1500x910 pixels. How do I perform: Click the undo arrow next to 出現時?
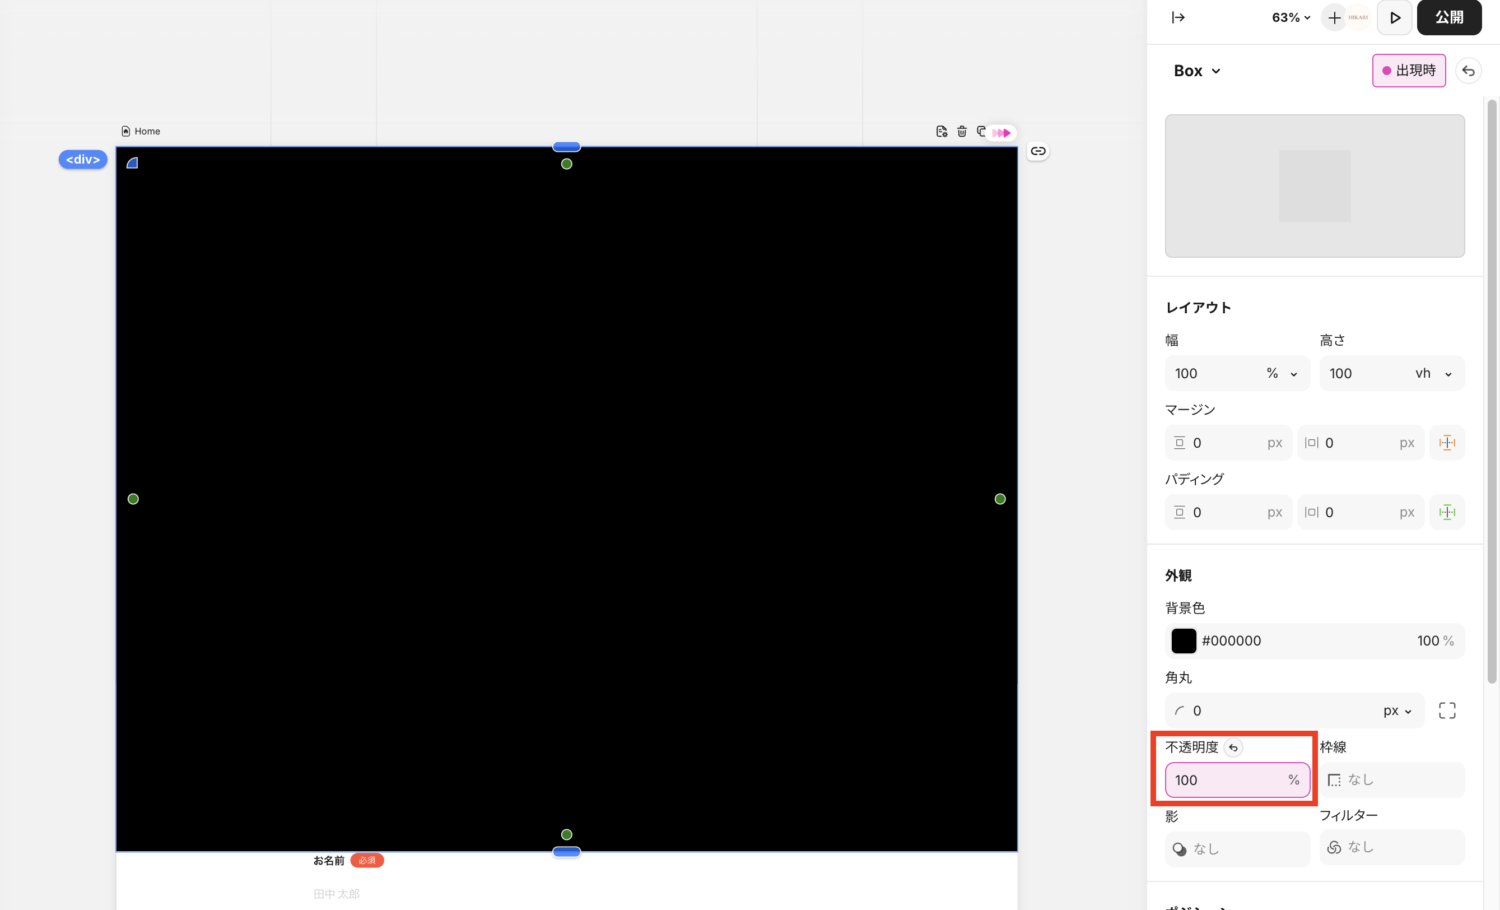click(1468, 71)
